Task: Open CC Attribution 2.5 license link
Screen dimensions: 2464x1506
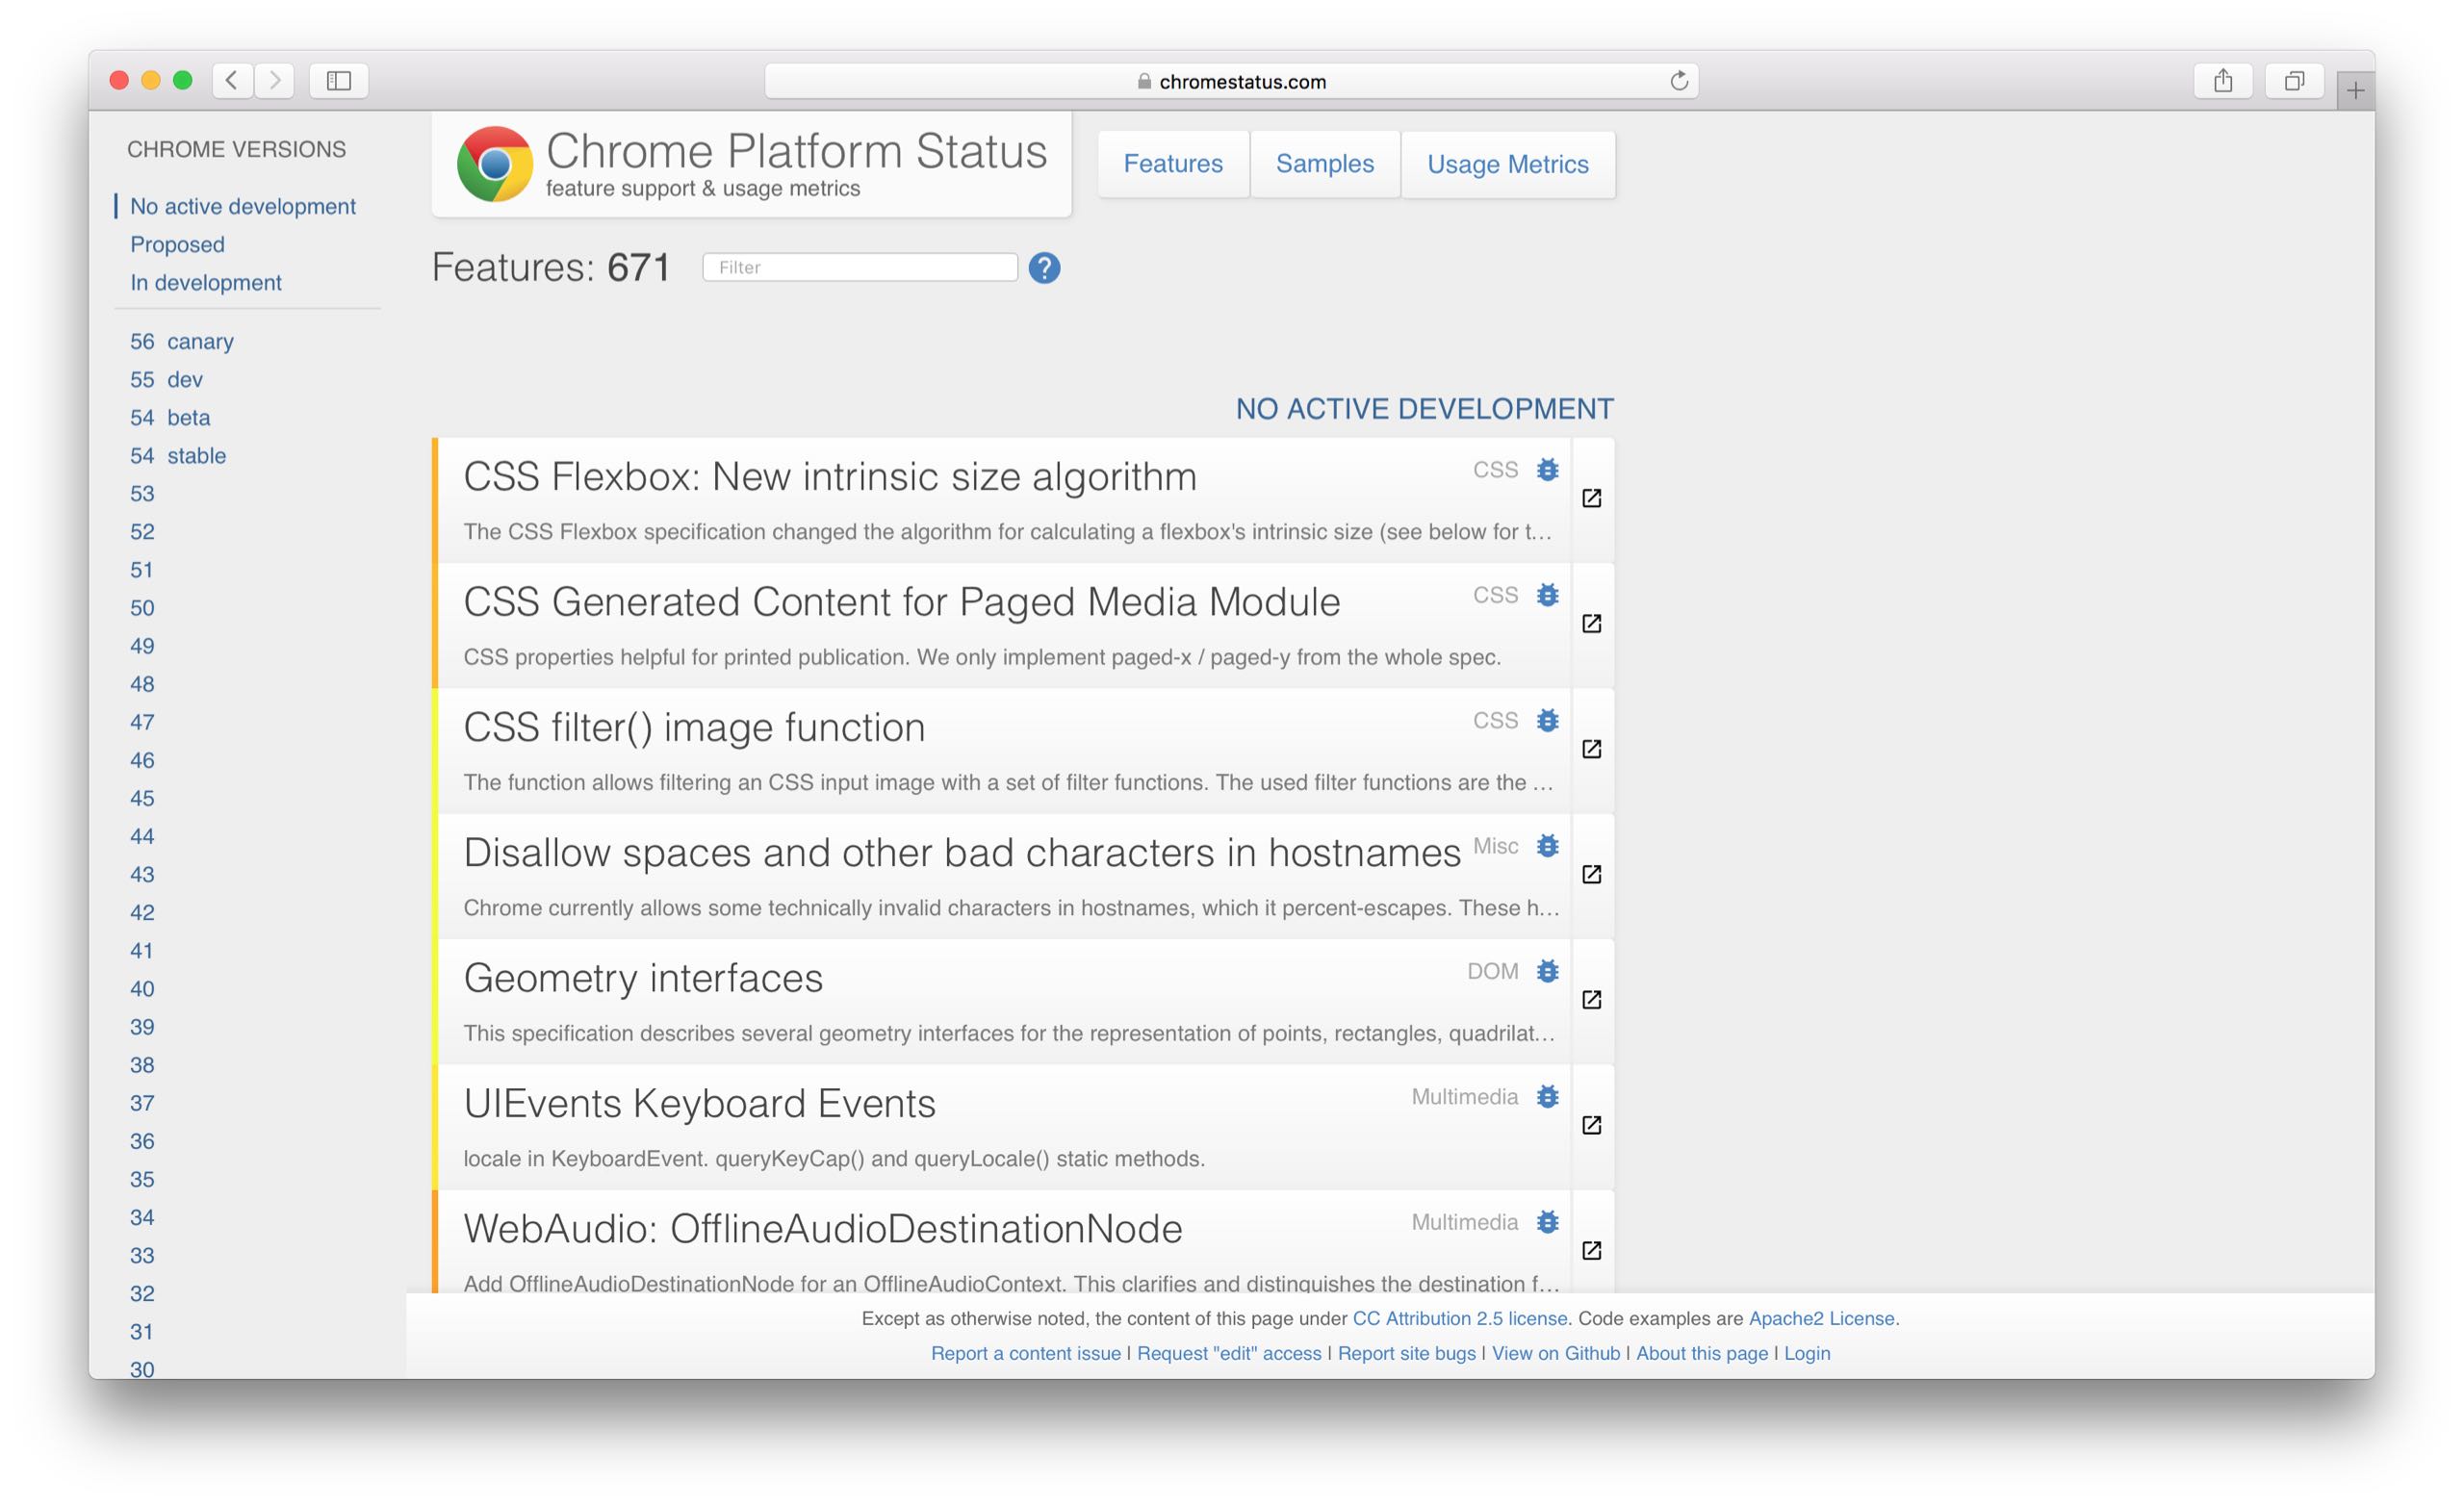Action: click(x=1459, y=1318)
